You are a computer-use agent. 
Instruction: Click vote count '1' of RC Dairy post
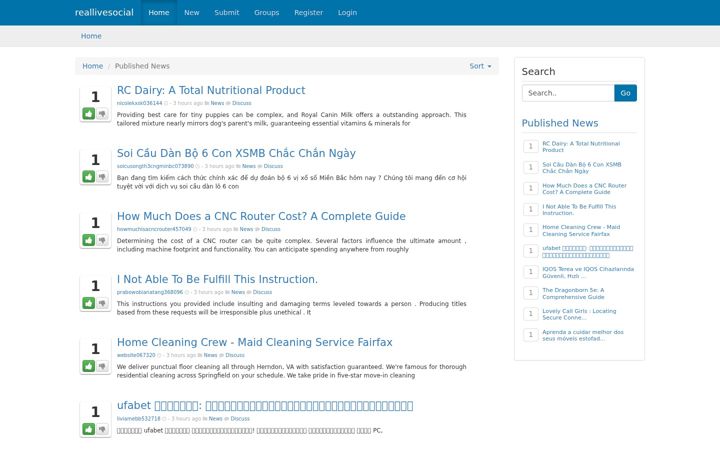click(95, 97)
